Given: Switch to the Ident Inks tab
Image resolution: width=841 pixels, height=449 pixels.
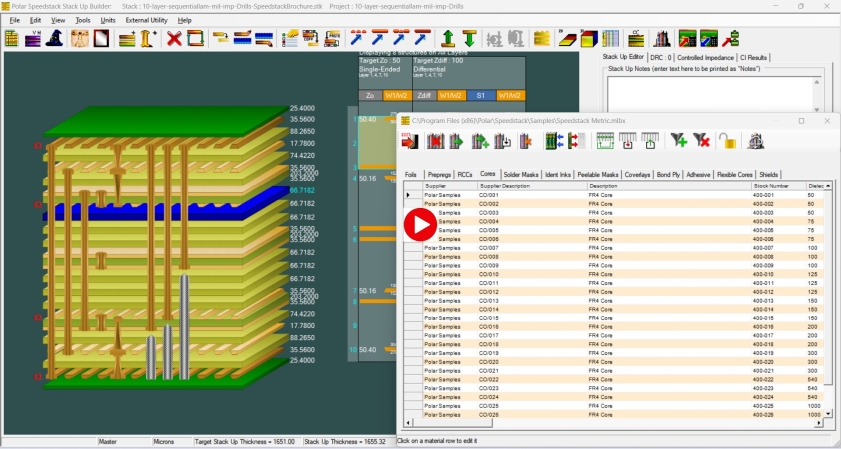Looking at the screenshot, I should (558, 175).
